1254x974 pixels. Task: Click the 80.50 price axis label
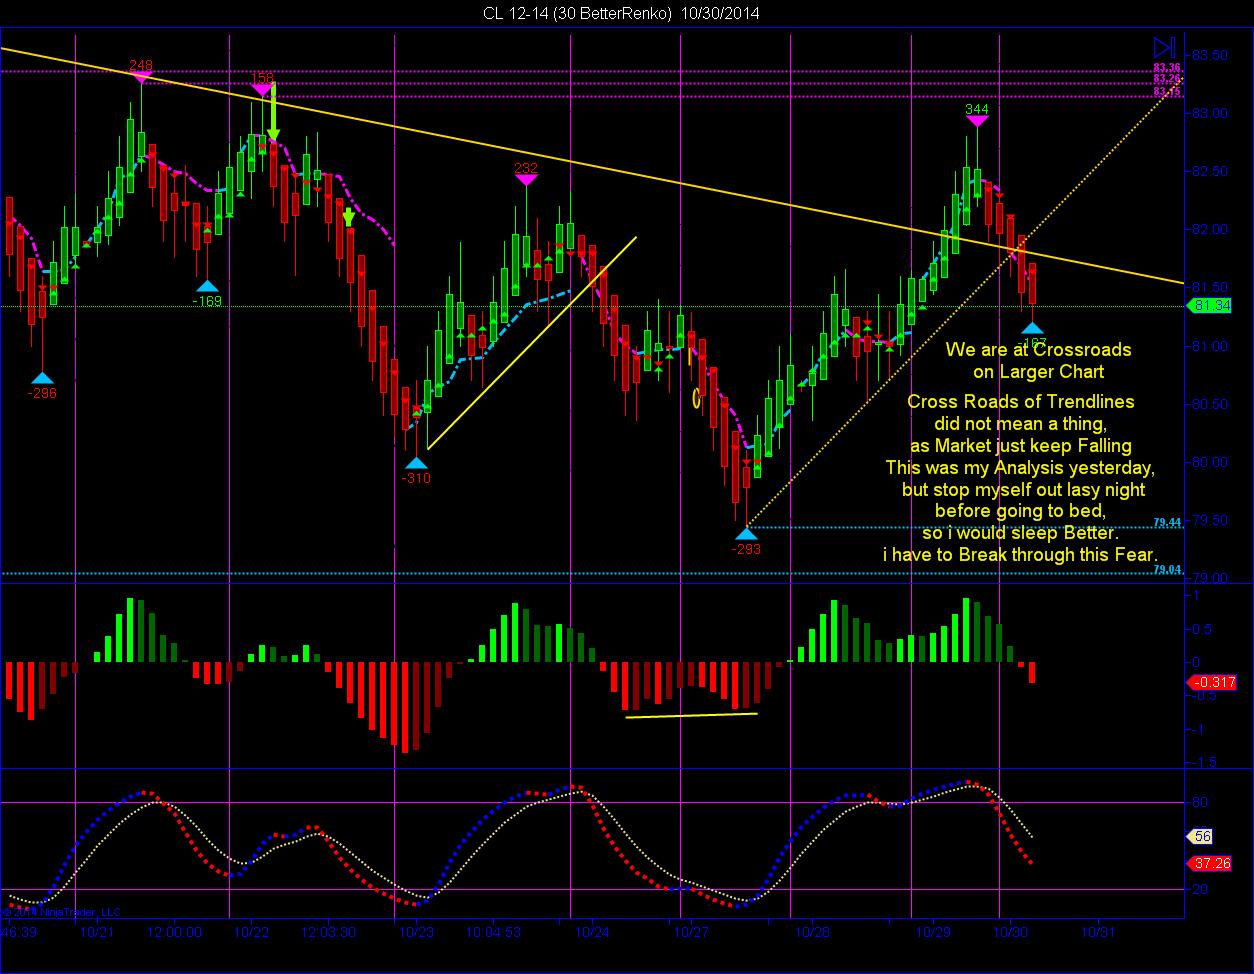pos(1211,404)
